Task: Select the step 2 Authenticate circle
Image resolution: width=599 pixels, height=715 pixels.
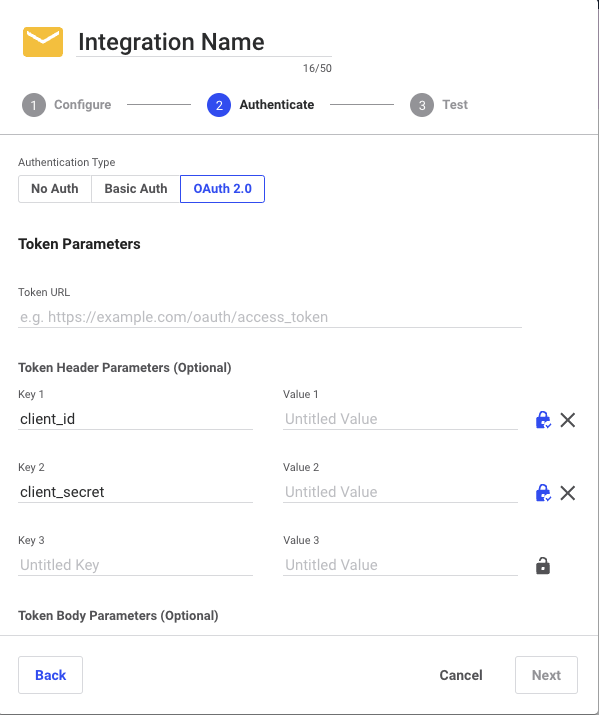Action: click(x=219, y=105)
